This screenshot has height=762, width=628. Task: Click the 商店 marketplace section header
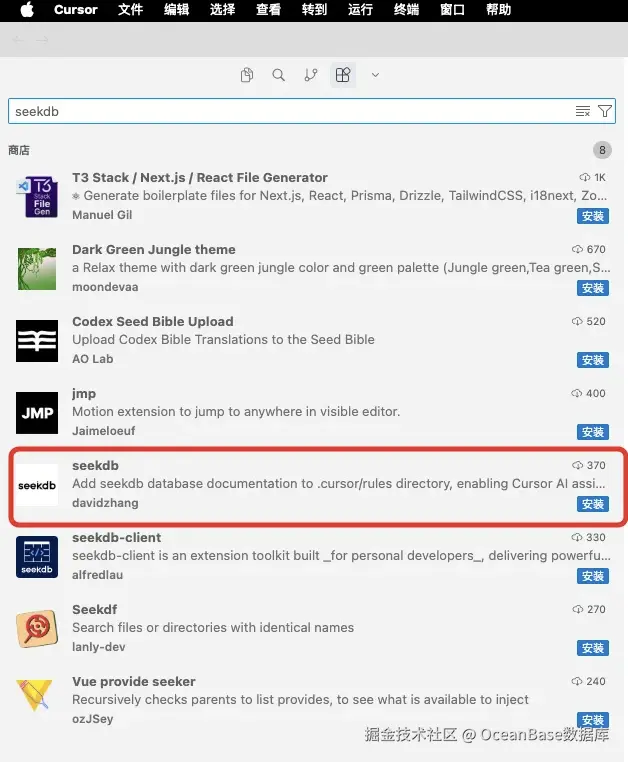click(x=19, y=150)
